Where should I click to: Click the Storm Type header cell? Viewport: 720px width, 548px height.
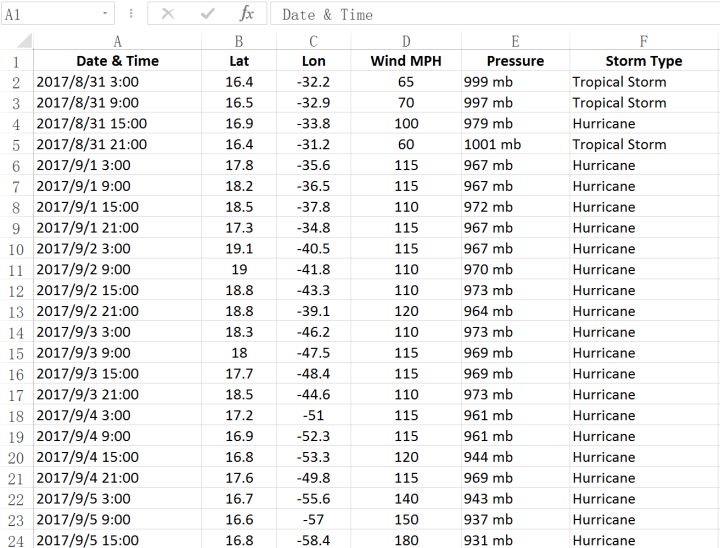(644, 61)
